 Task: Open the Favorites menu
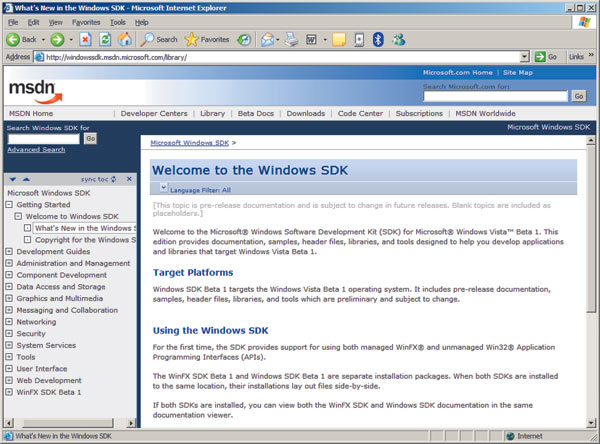tap(86, 23)
